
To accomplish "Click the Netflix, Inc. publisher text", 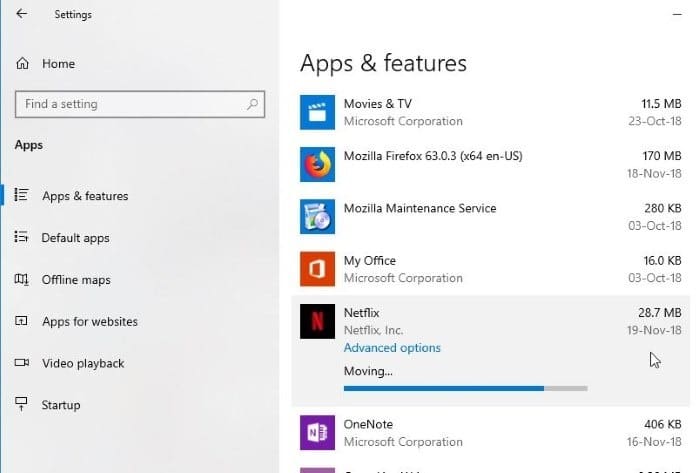I will [x=374, y=330].
